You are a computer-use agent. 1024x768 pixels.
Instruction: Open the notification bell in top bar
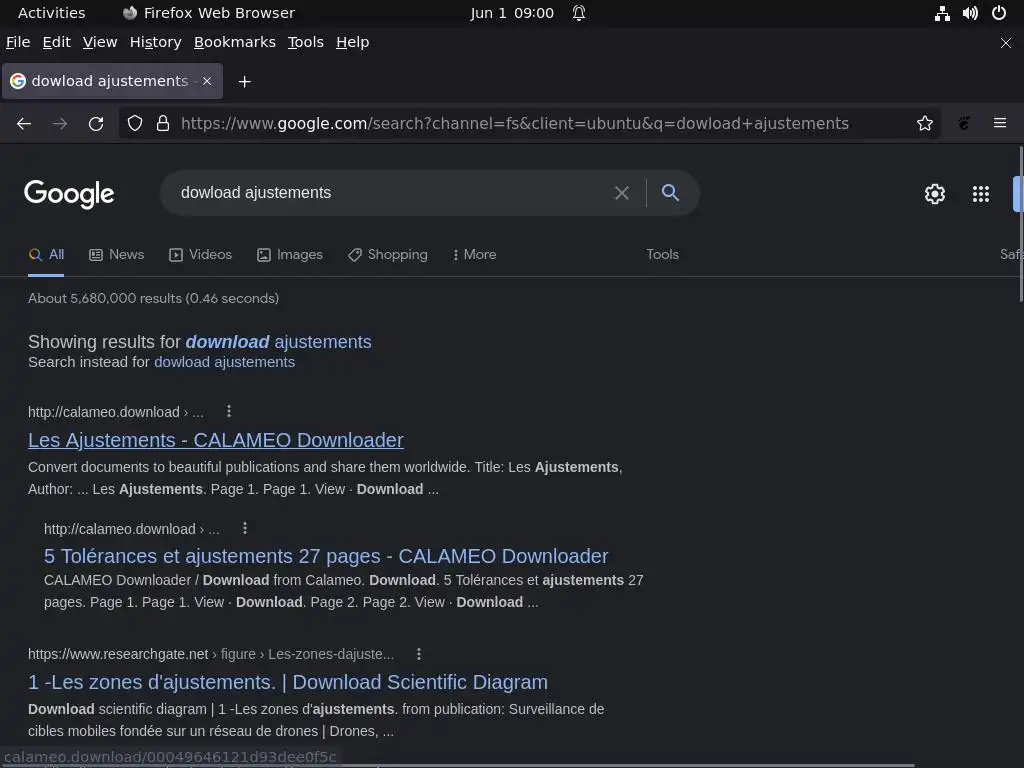coord(579,13)
